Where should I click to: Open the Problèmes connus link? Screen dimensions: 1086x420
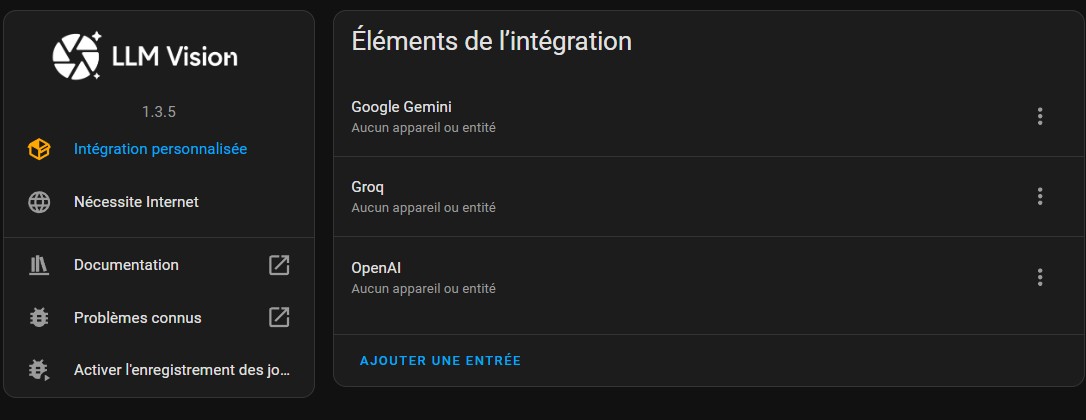[137, 318]
